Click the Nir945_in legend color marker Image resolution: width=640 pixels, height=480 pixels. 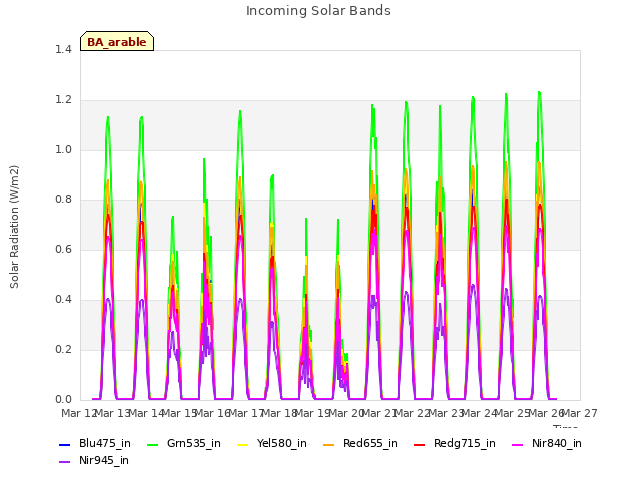point(64,462)
